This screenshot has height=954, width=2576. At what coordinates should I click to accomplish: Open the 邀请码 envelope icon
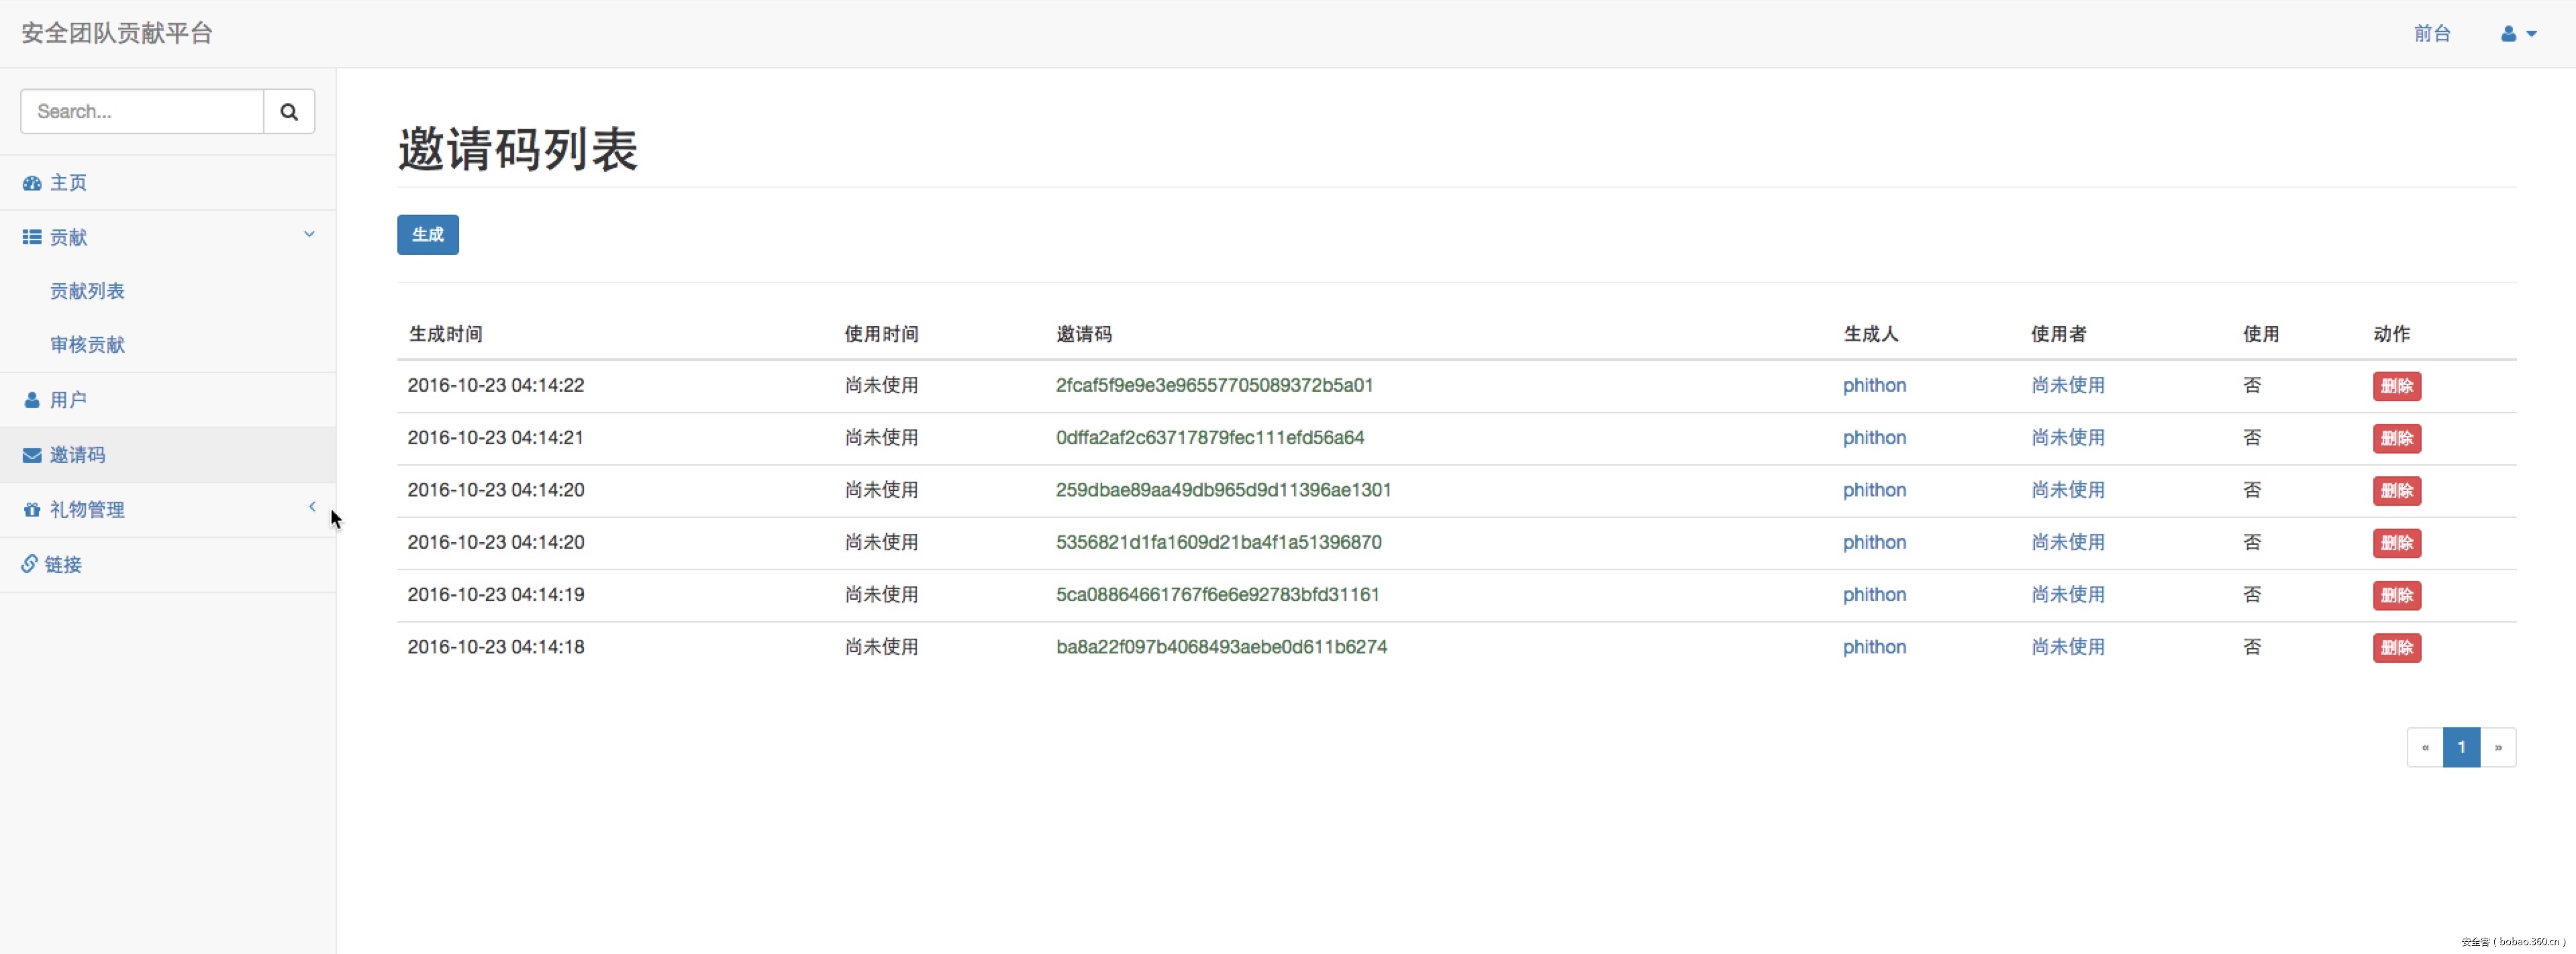[x=31, y=455]
